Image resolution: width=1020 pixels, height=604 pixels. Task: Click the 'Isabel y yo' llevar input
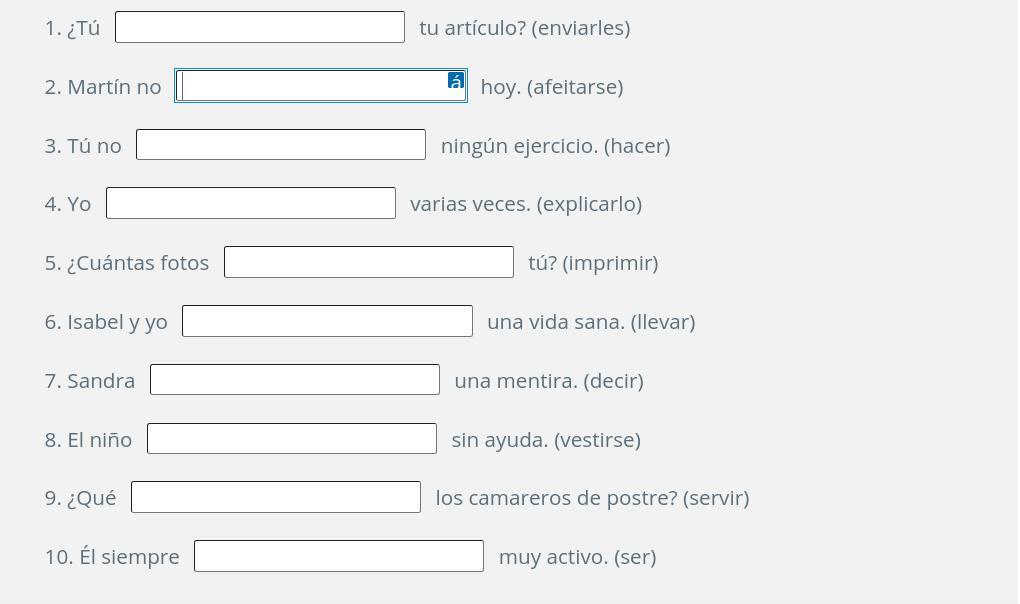pyautogui.click(x=327, y=321)
